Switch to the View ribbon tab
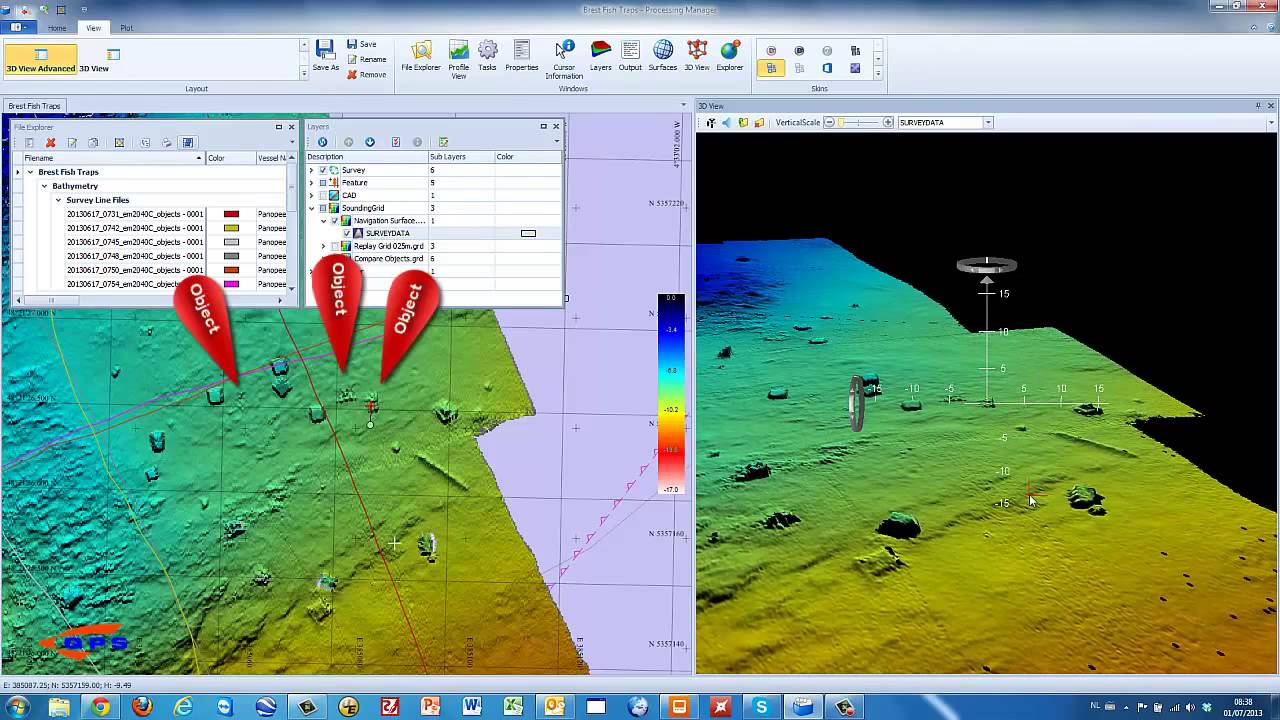 tap(93, 28)
